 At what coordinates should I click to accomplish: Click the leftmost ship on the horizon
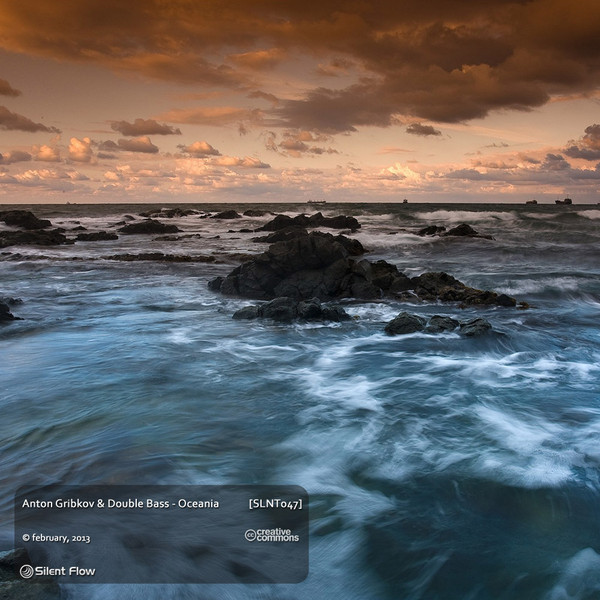317,201
